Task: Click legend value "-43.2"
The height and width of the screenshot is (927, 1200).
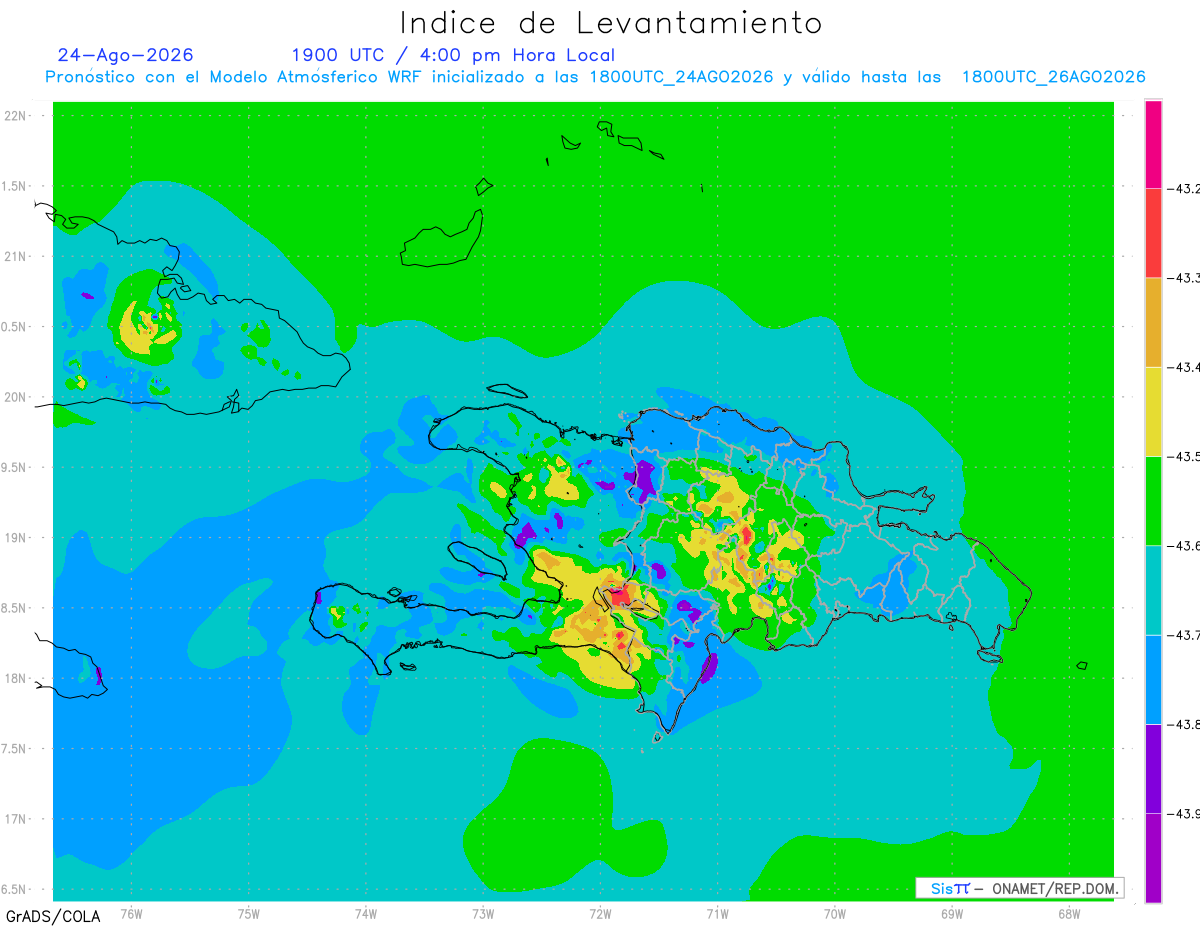Action: click(x=1184, y=188)
